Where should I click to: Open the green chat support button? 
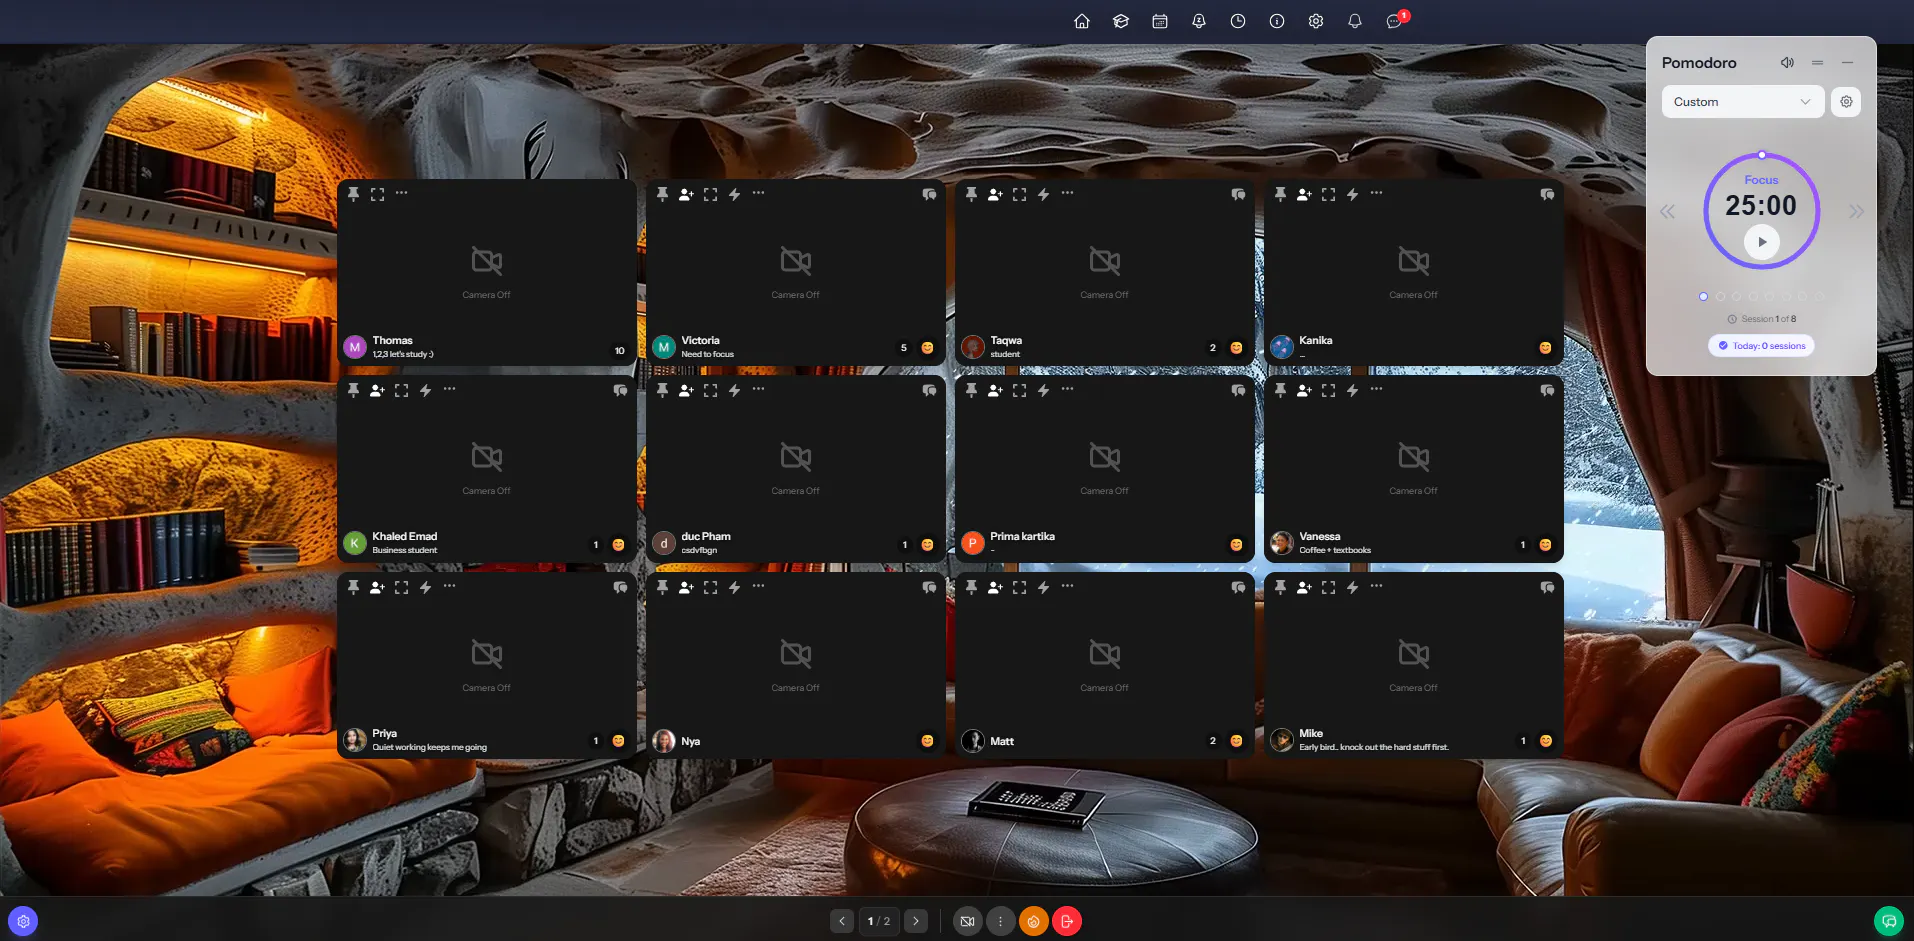tap(1888, 921)
